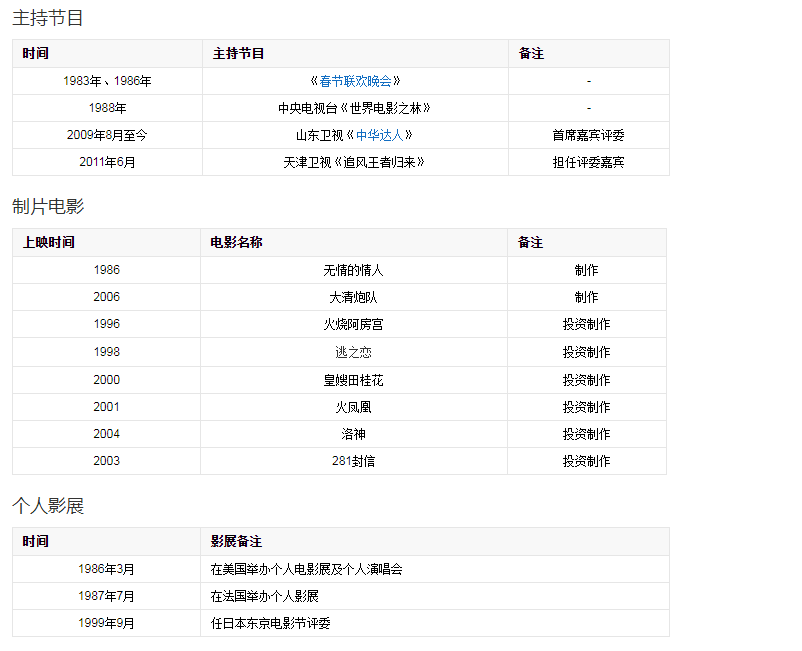Screen dimensions: 802x651
Task: Click the 首席嘉宾评委 remark cell
Action: click(x=588, y=135)
